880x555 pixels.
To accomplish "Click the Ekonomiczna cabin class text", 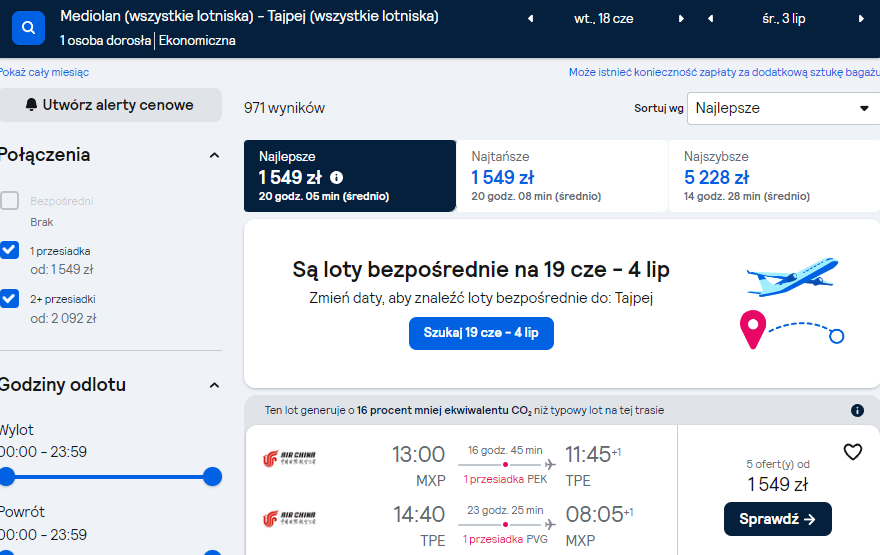I will (197, 41).
